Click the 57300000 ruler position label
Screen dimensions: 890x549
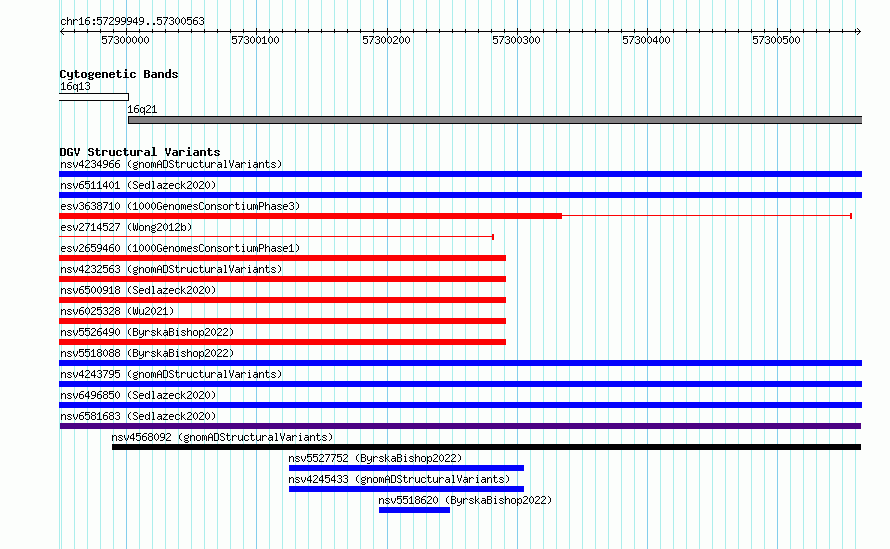(125, 40)
